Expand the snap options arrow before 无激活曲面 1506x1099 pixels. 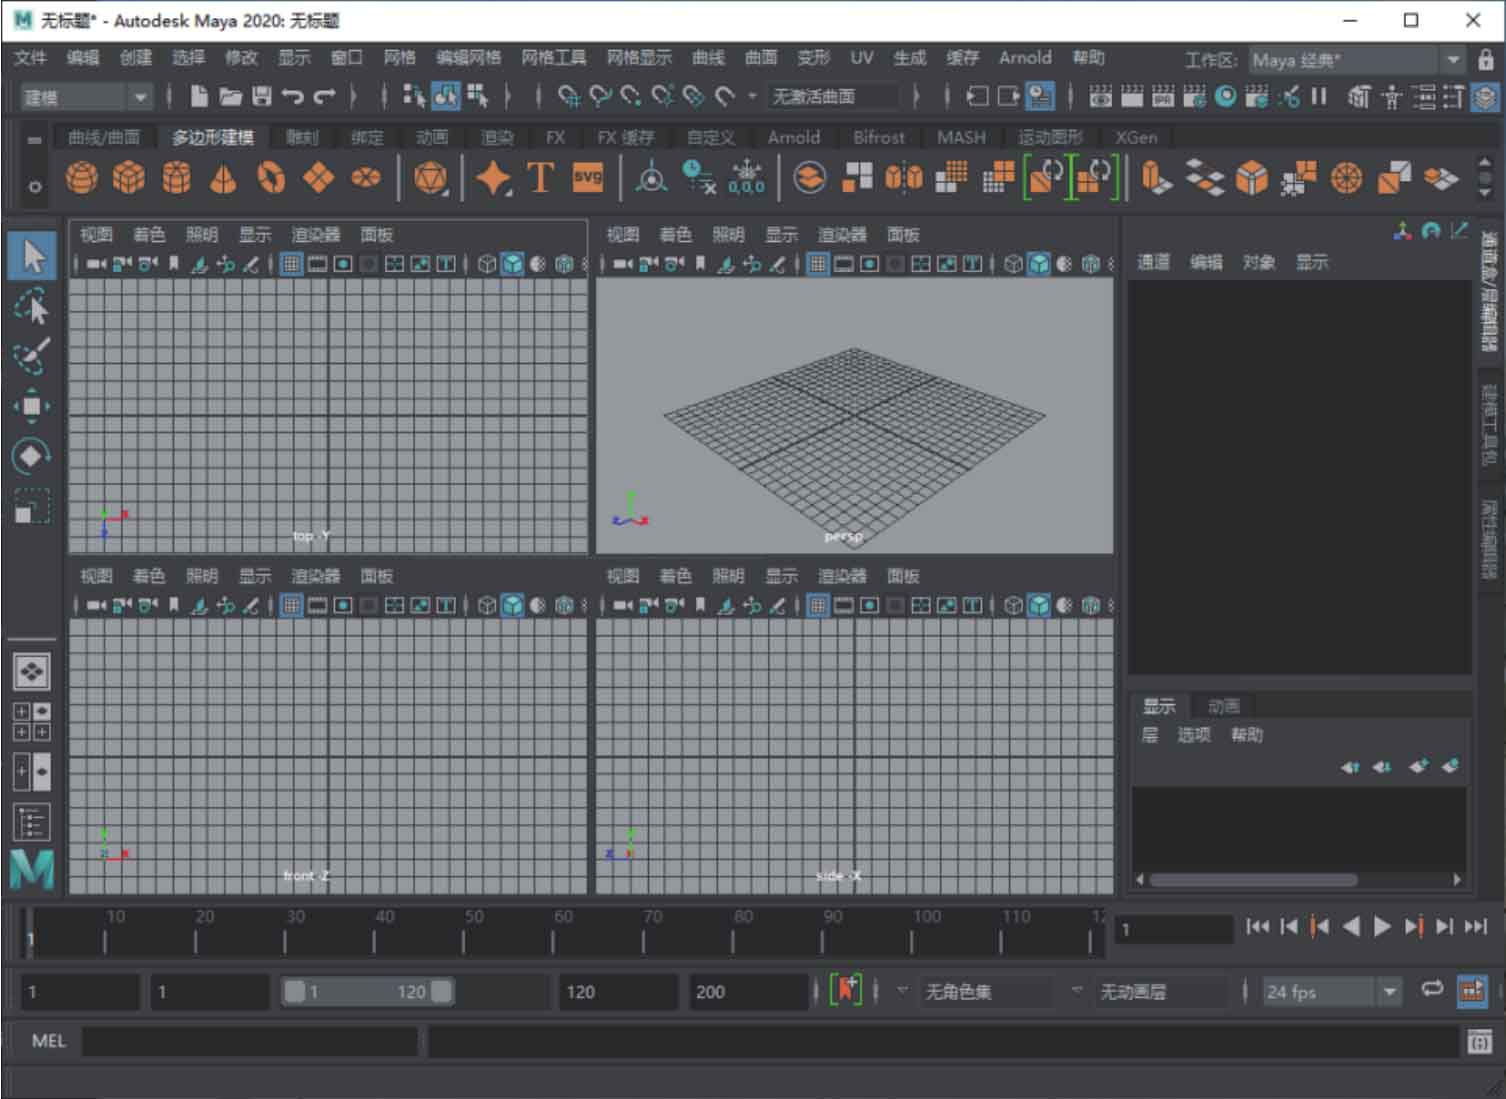point(752,96)
